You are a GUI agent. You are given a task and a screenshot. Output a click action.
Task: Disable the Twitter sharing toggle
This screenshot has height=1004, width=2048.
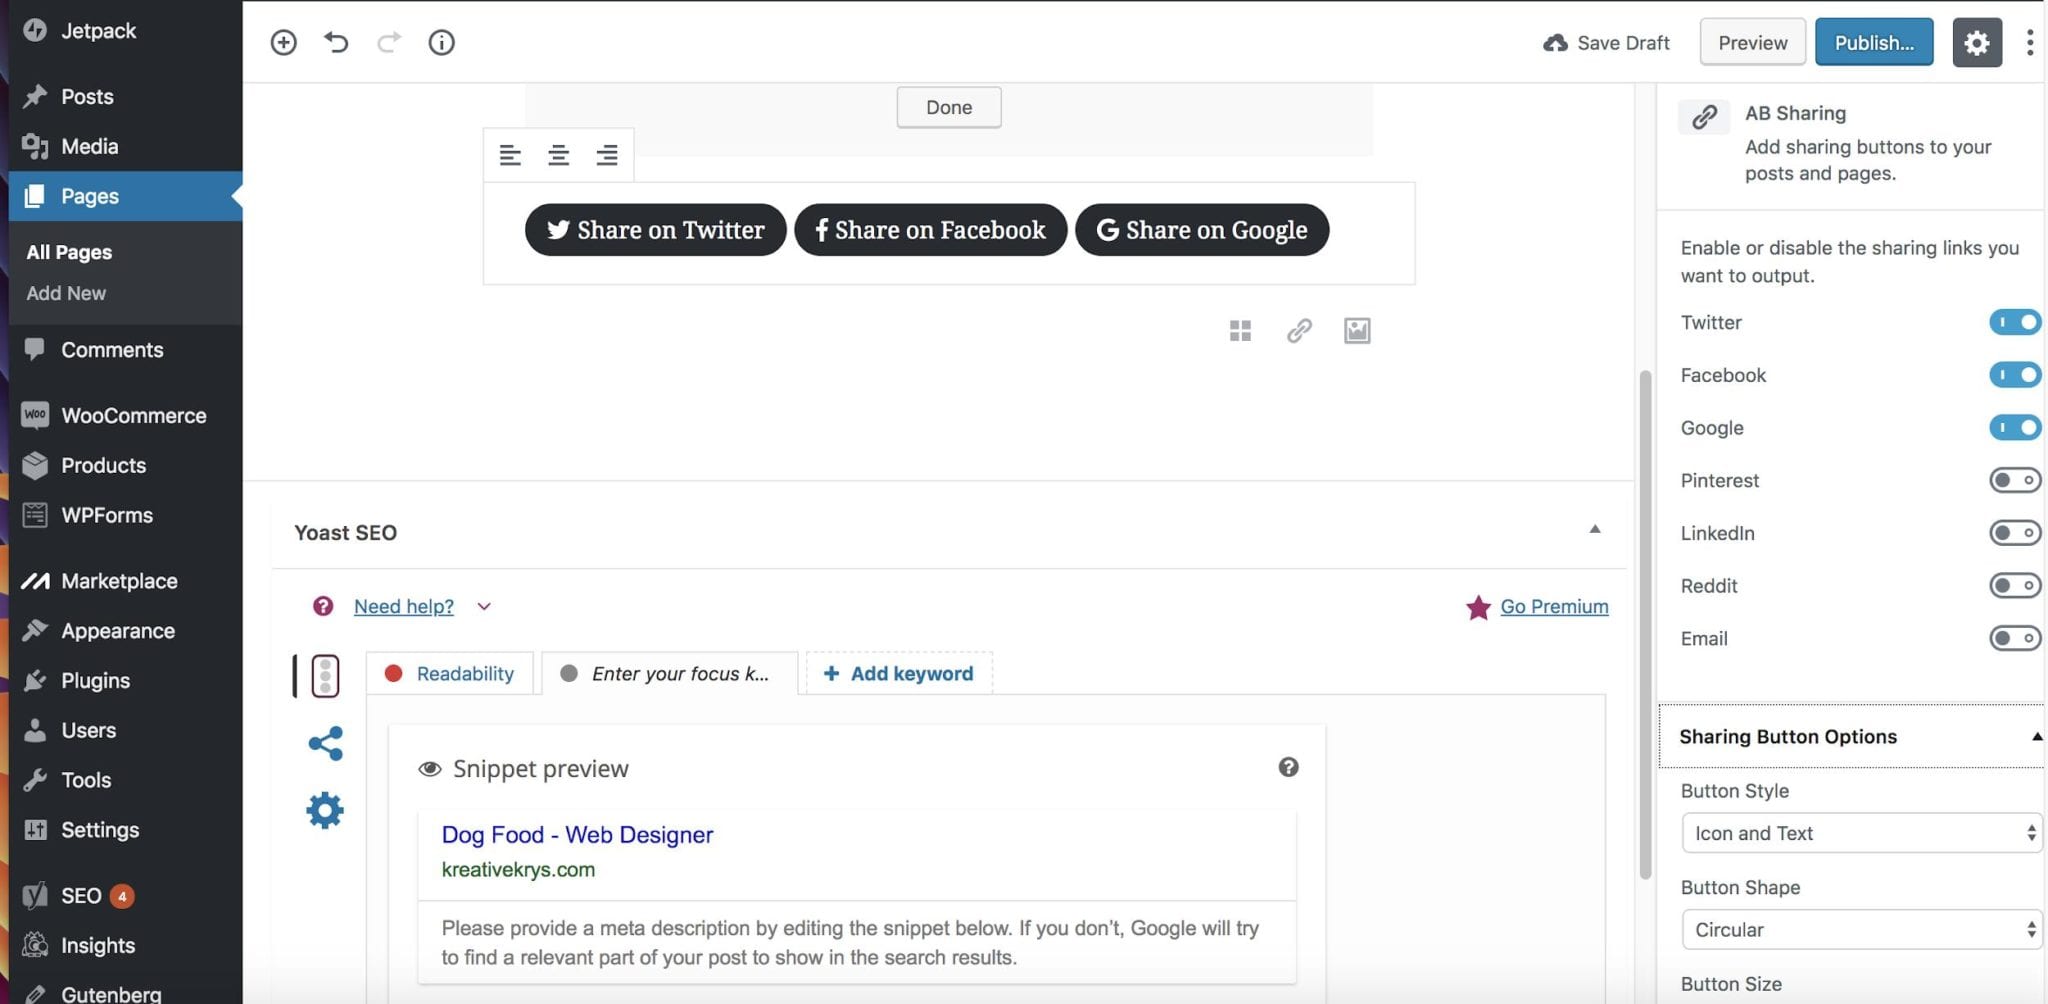(2014, 322)
